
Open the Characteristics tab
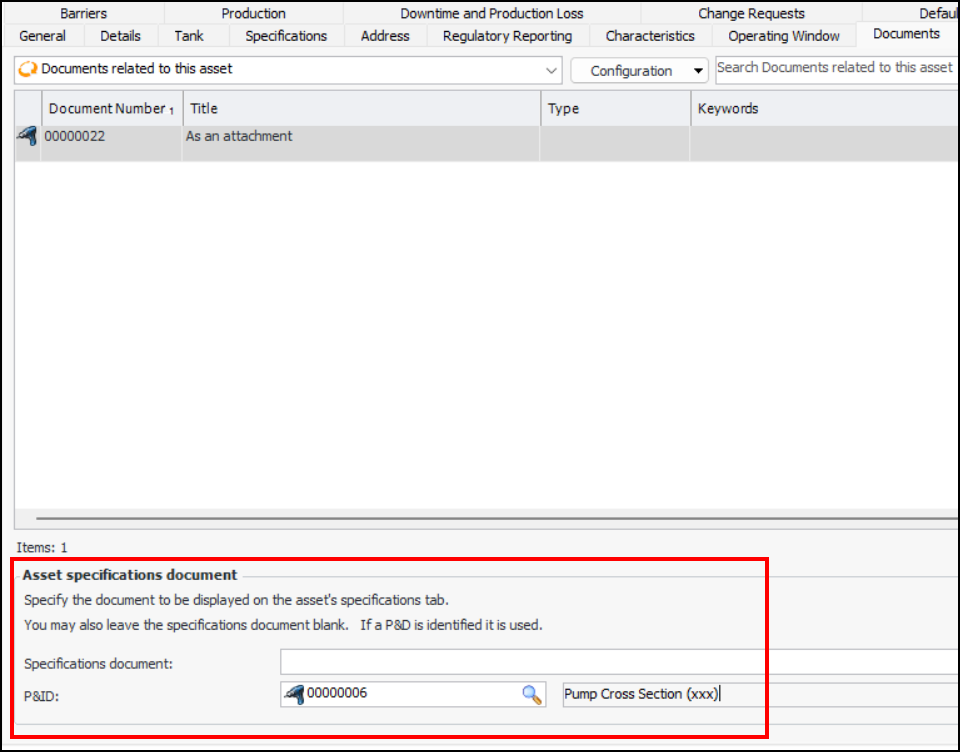click(650, 36)
